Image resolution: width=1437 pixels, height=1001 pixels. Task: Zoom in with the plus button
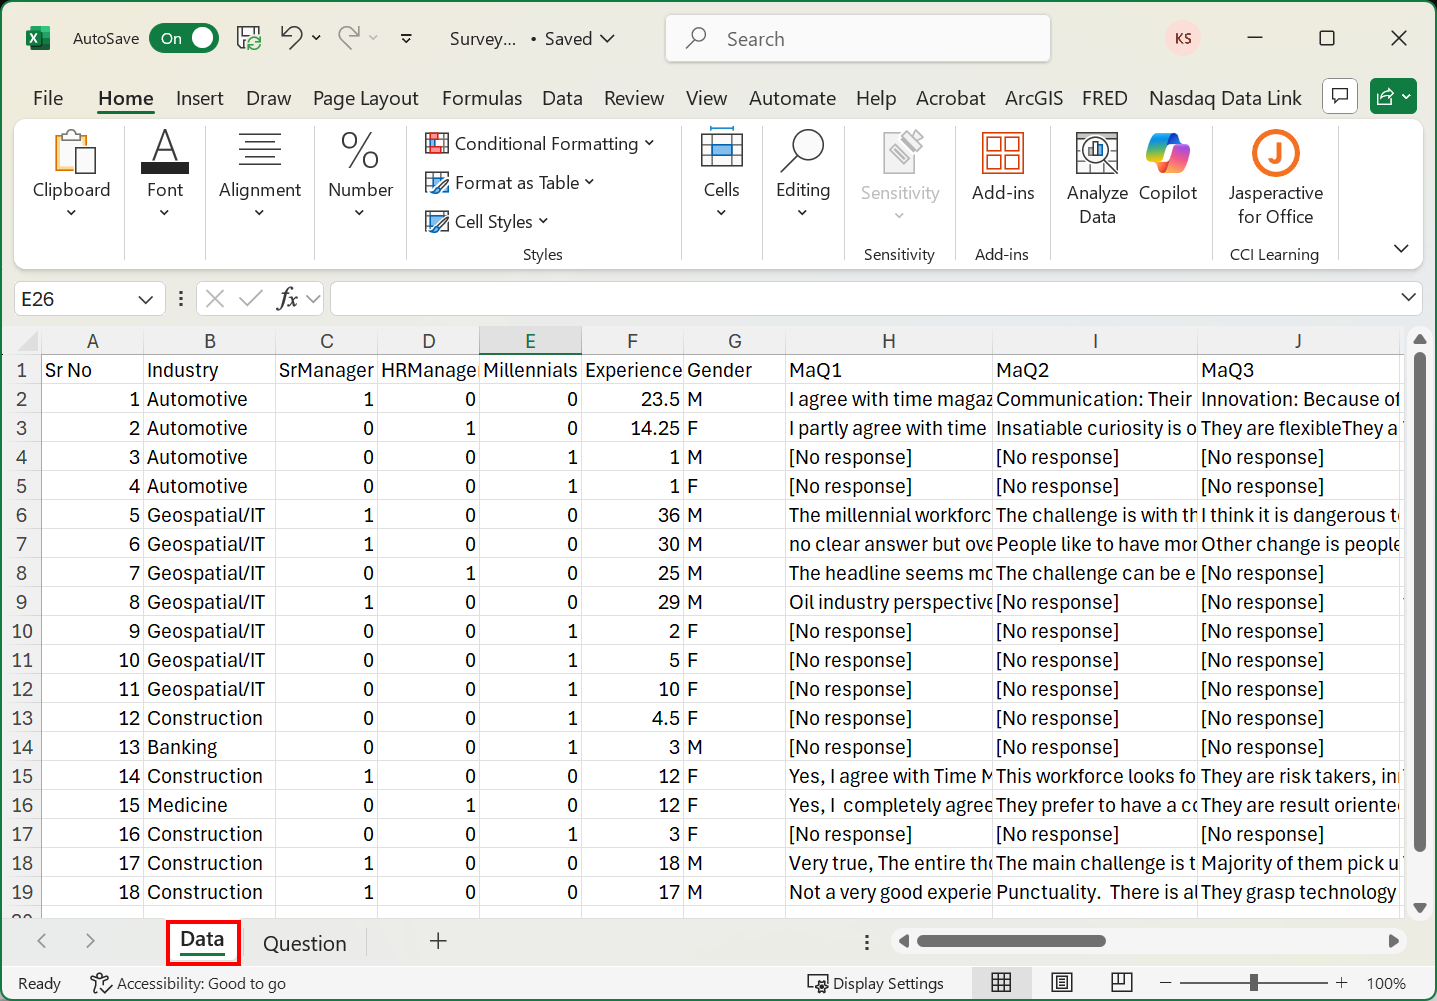(x=1342, y=983)
